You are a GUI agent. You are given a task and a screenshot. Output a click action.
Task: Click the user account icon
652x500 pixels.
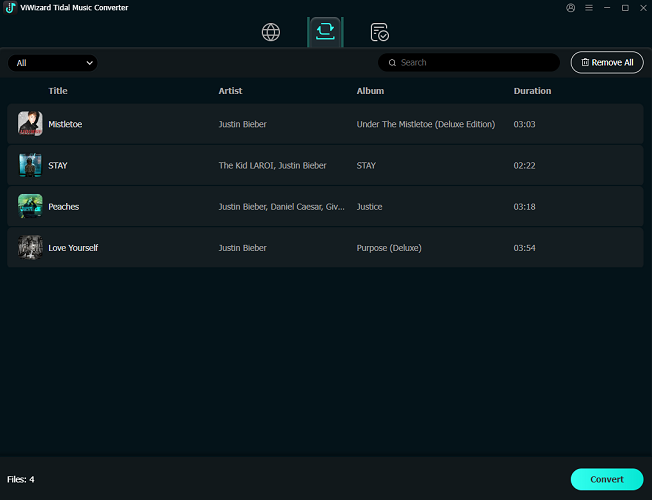coord(570,8)
